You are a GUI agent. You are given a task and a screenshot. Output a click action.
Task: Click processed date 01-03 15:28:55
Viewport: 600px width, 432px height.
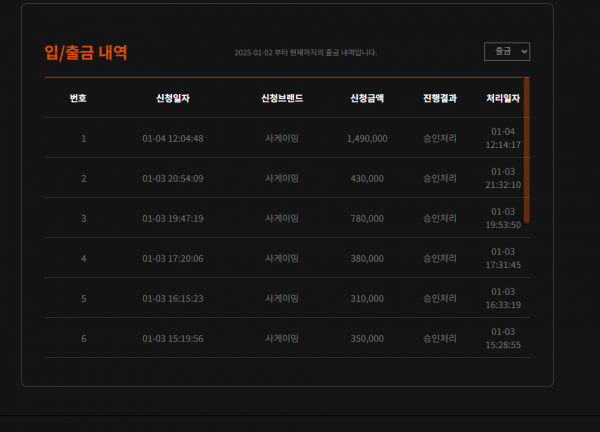pos(503,338)
